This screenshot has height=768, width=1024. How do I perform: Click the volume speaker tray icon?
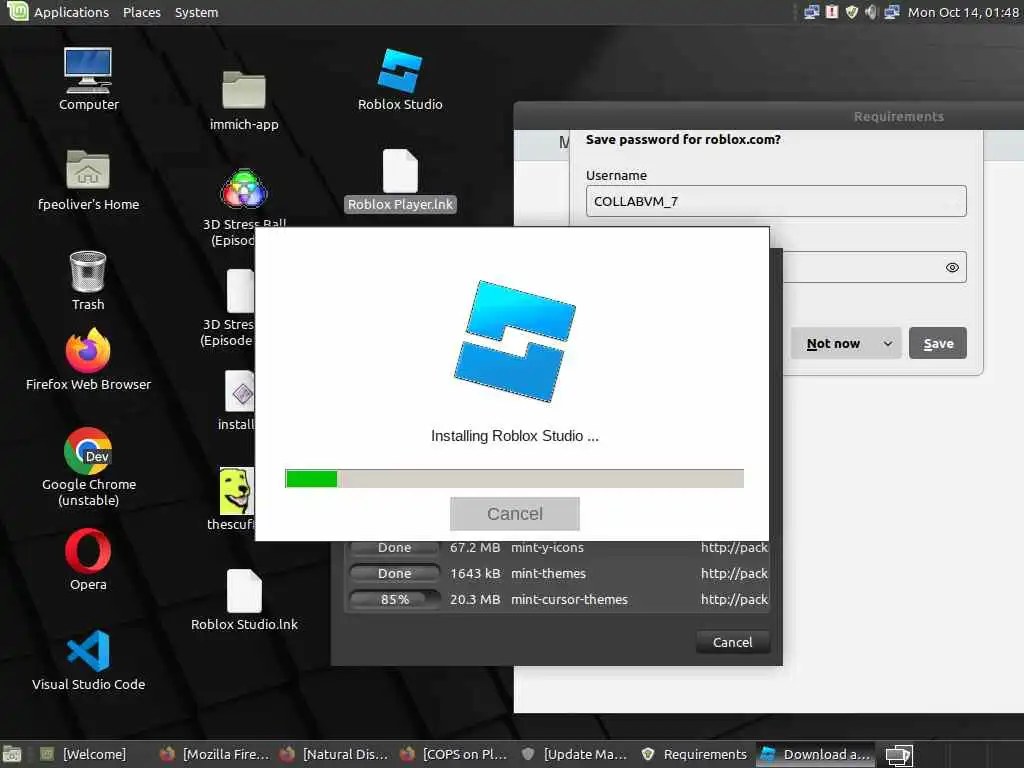tap(871, 12)
